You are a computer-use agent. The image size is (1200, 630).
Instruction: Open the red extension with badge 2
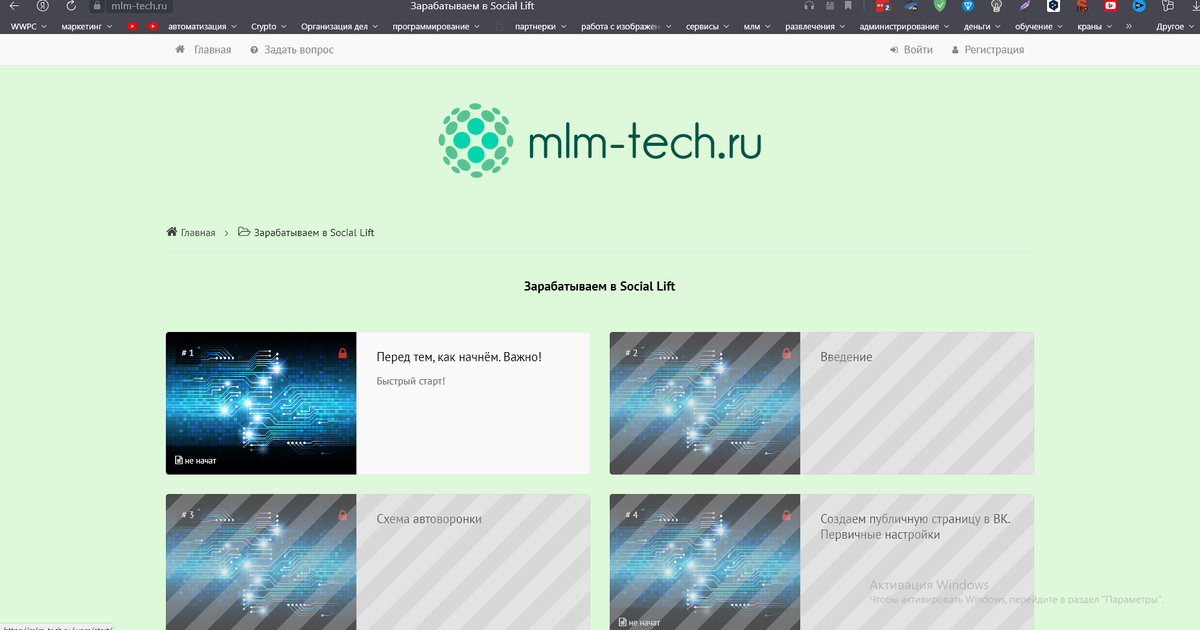[x=882, y=6]
